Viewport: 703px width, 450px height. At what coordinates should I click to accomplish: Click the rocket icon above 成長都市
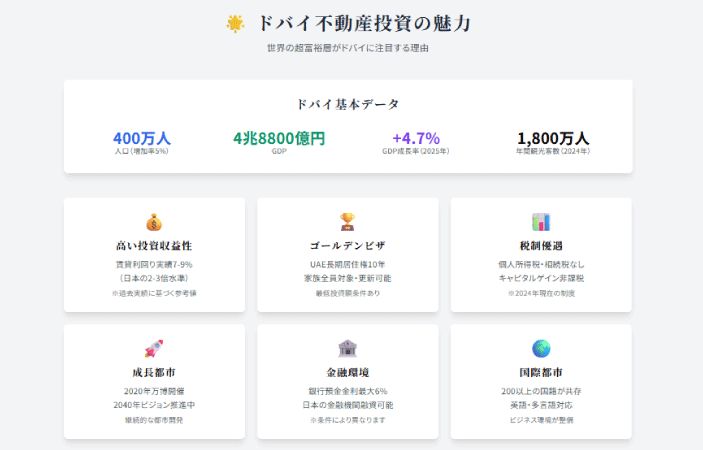[154, 349]
